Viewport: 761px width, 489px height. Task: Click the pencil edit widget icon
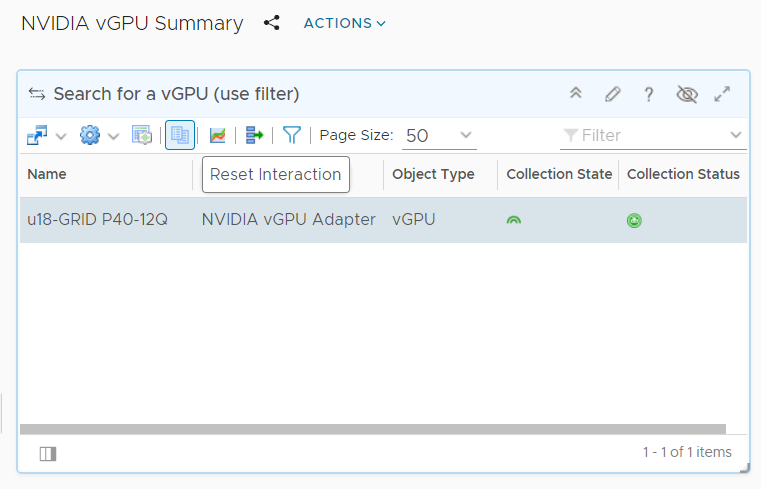[613, 94]
